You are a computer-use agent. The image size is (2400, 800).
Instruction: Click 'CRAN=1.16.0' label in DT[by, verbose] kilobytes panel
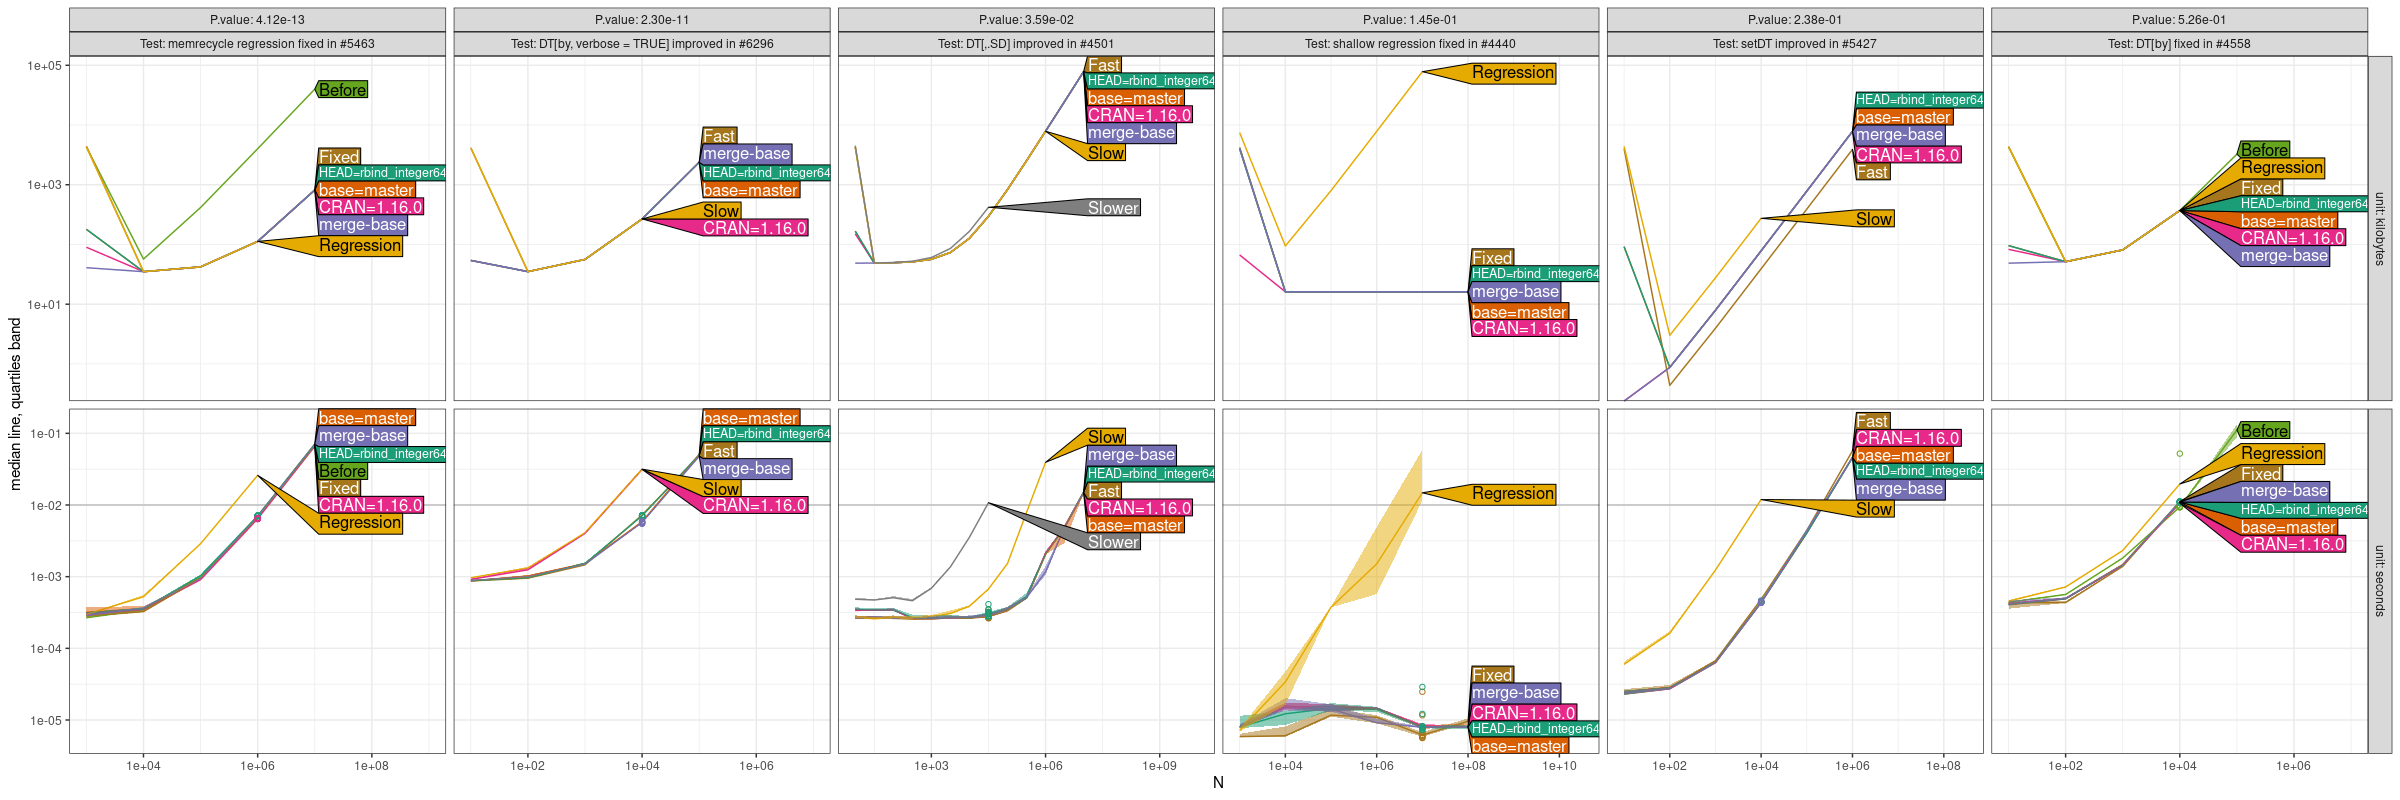coord(754,229)
